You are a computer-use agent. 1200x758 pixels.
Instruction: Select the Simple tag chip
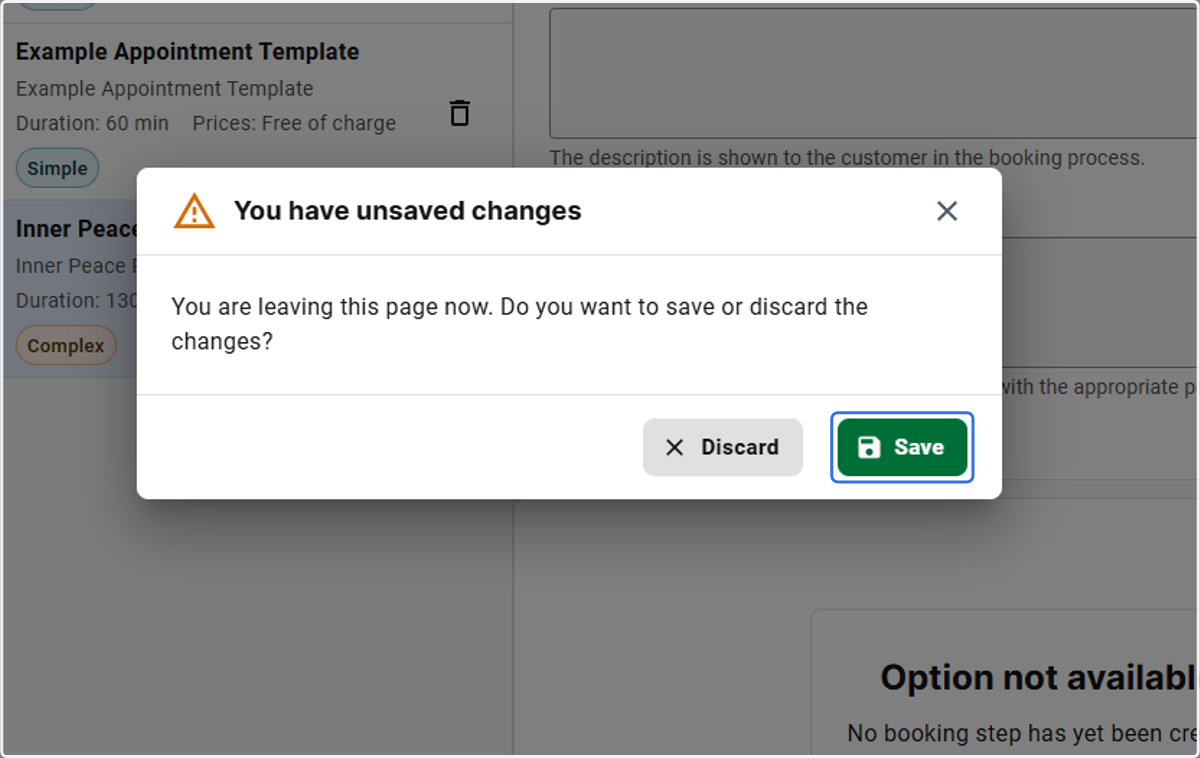pos(57,168)
